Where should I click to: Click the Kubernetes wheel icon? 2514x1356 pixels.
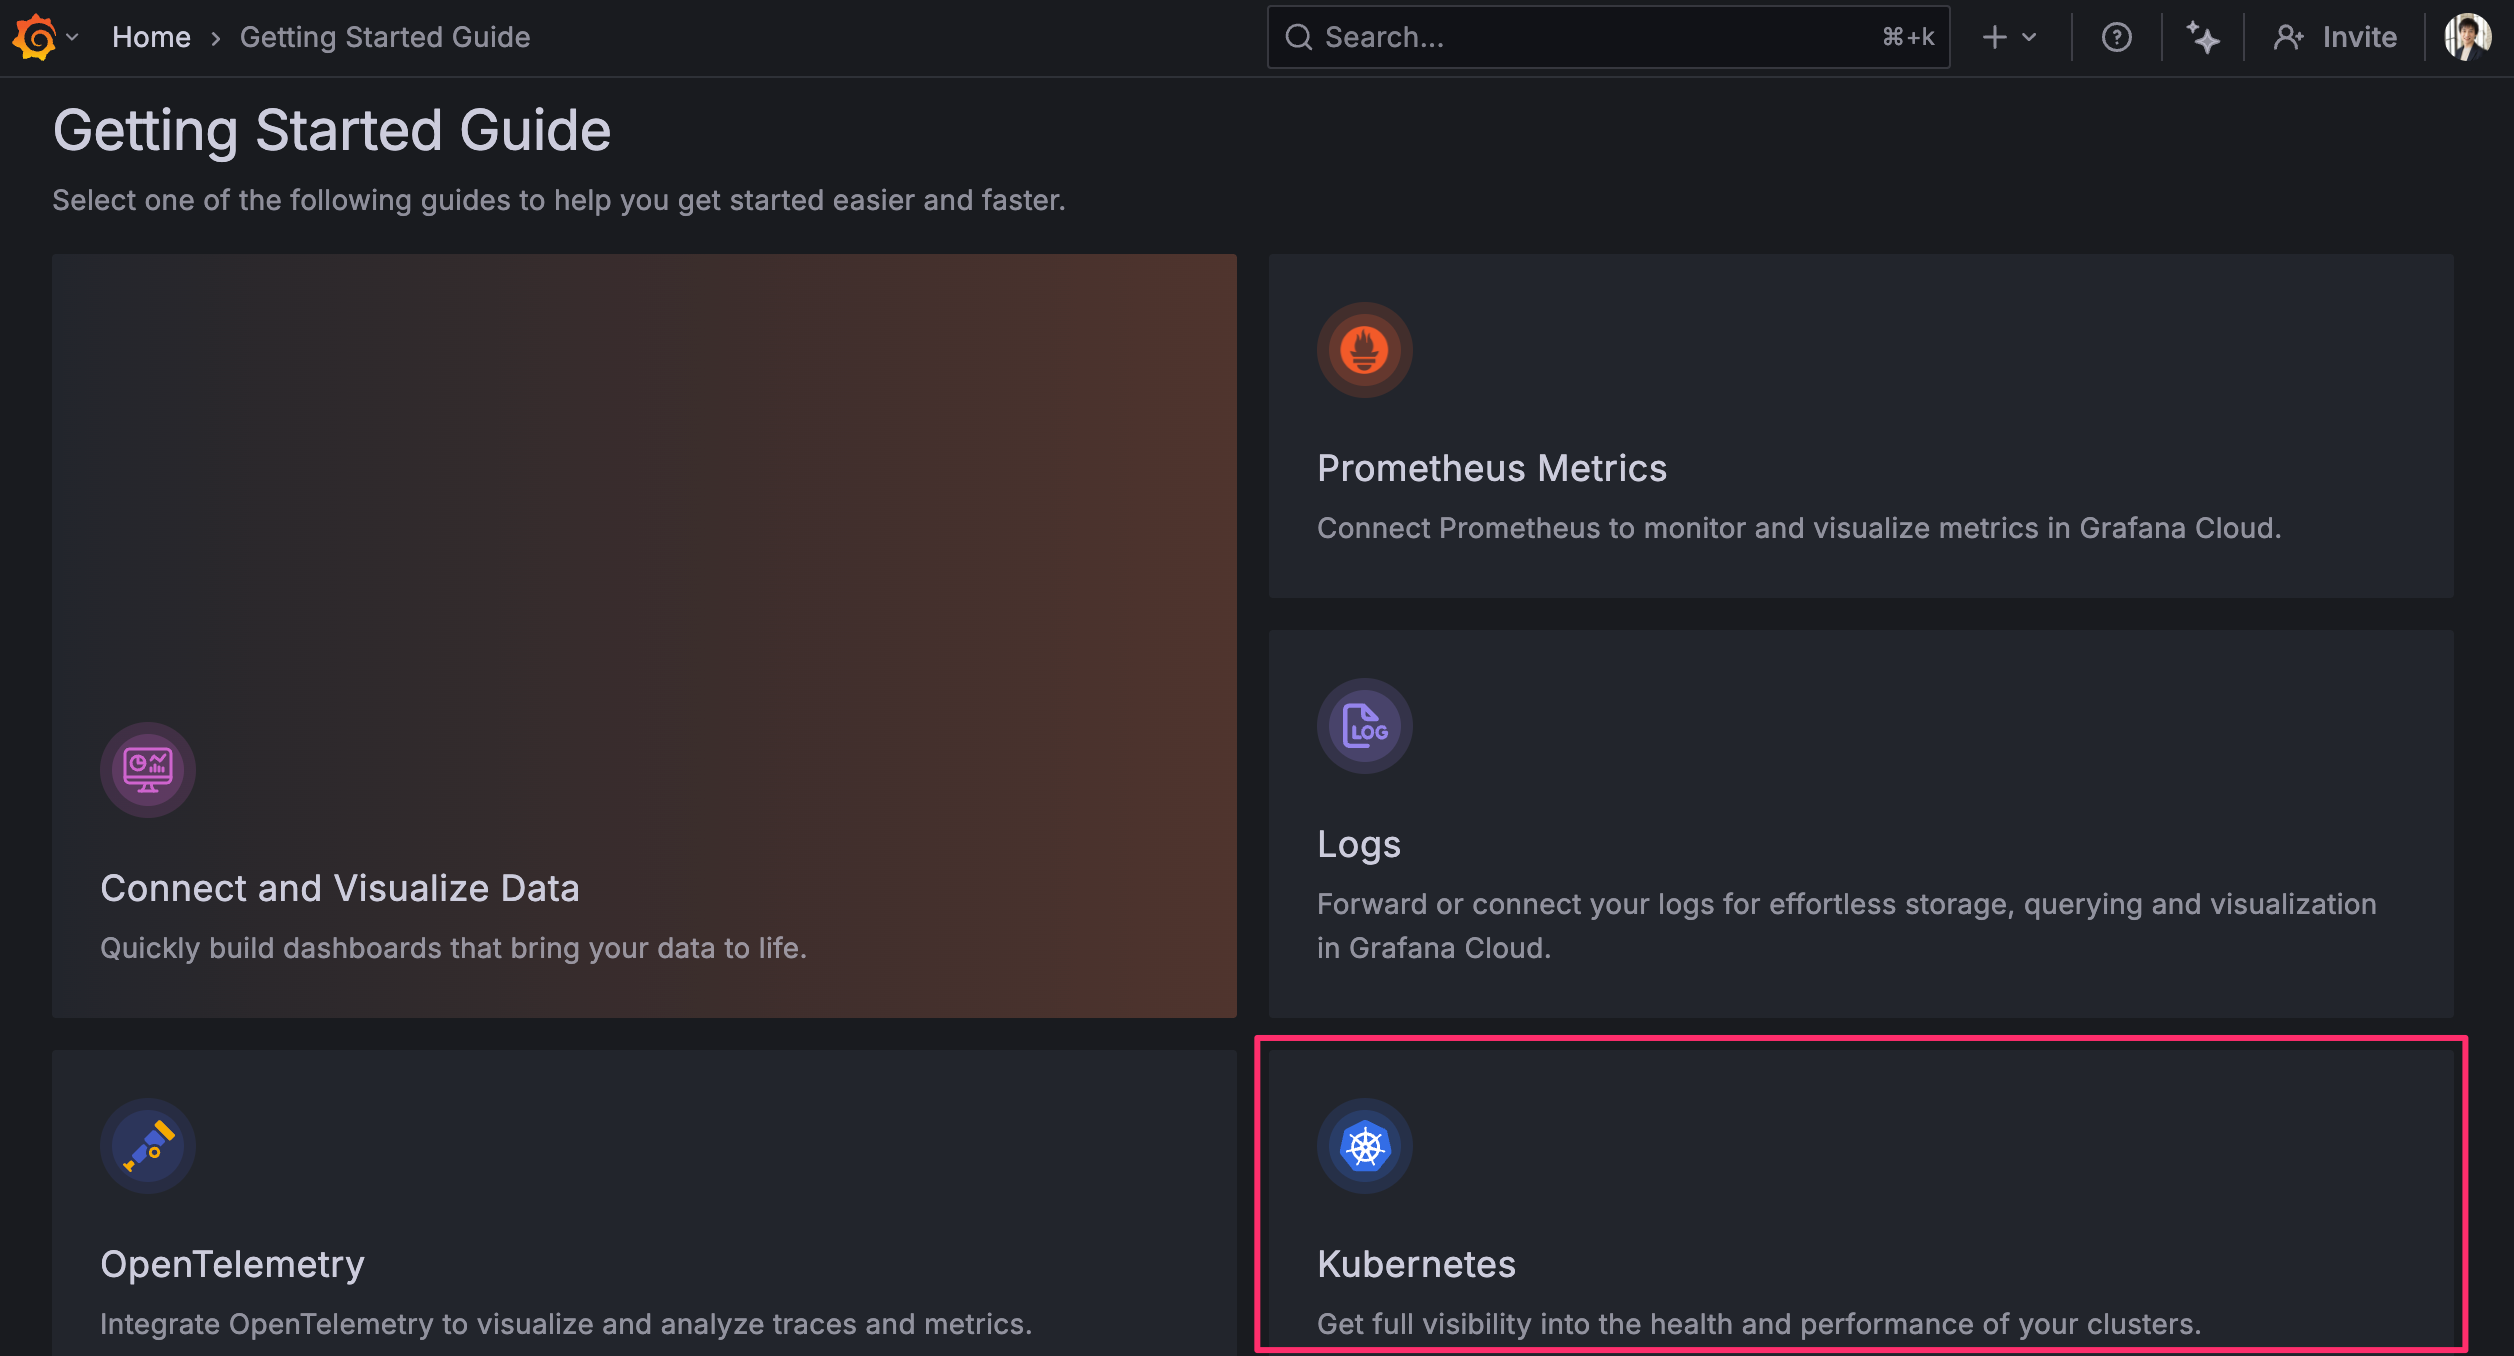[1364, 1146]
